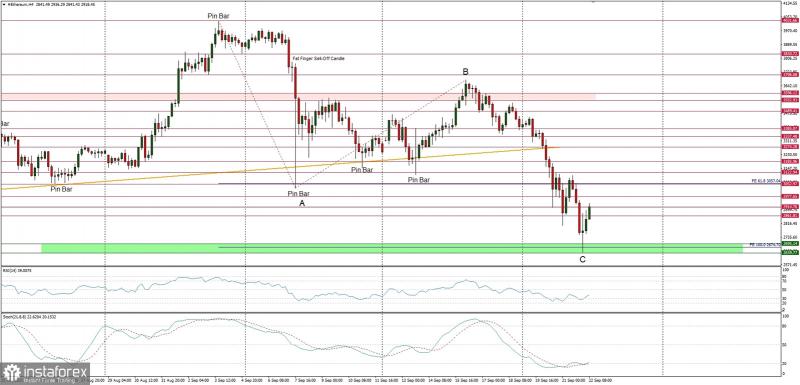Screen dimensions: 800x385
Task: Click the RSI(14) indicator label
Action: [17, 270]
